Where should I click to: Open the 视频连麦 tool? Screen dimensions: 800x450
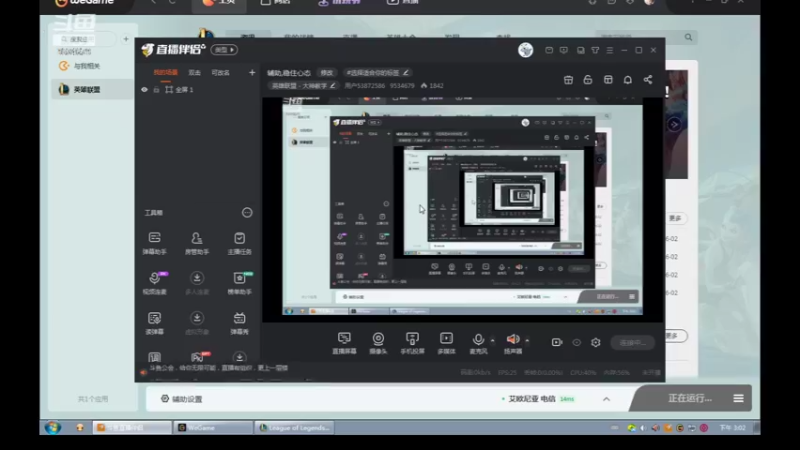[154, 283]
